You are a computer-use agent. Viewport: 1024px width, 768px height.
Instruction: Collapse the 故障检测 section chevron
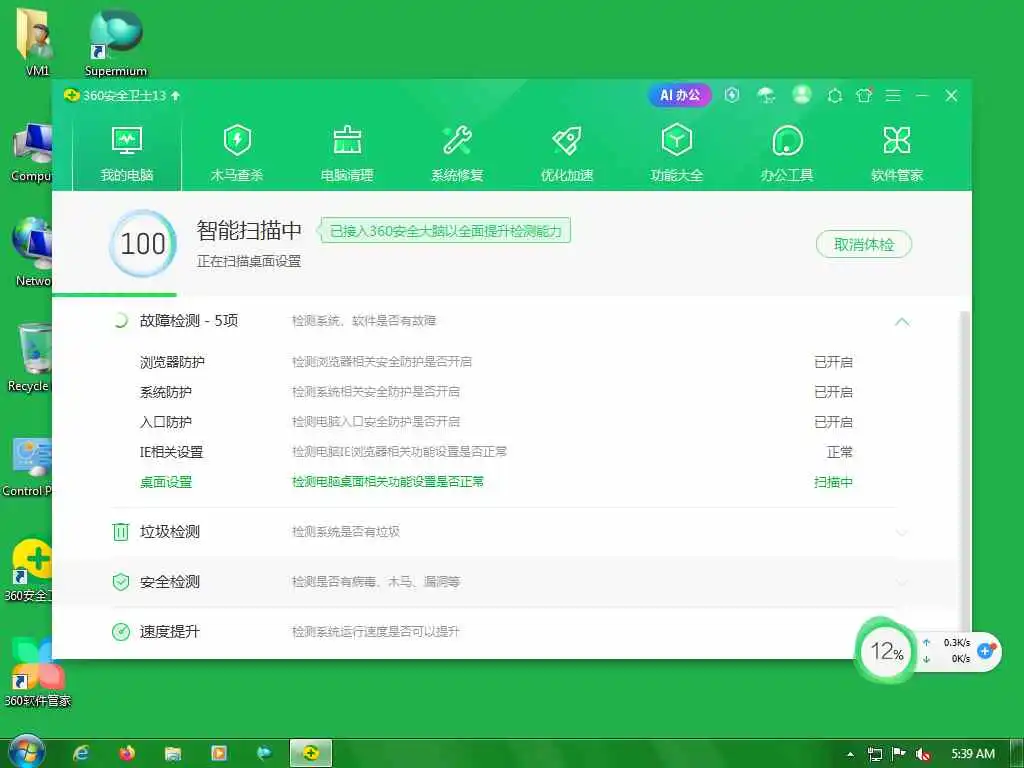[903, 321]
